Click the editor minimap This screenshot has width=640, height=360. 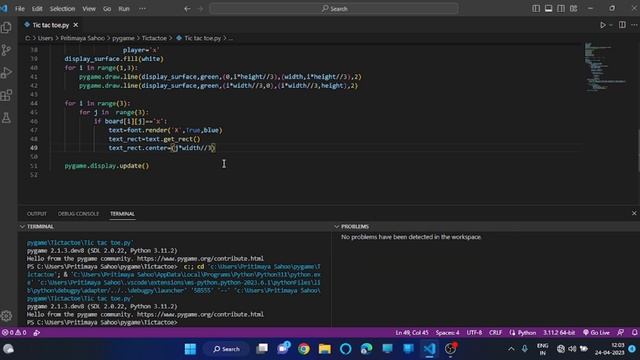tap(604, 67)
